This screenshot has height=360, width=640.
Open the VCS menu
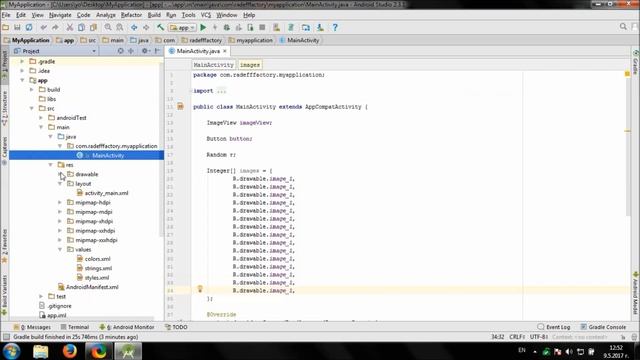tap(206, 15)
